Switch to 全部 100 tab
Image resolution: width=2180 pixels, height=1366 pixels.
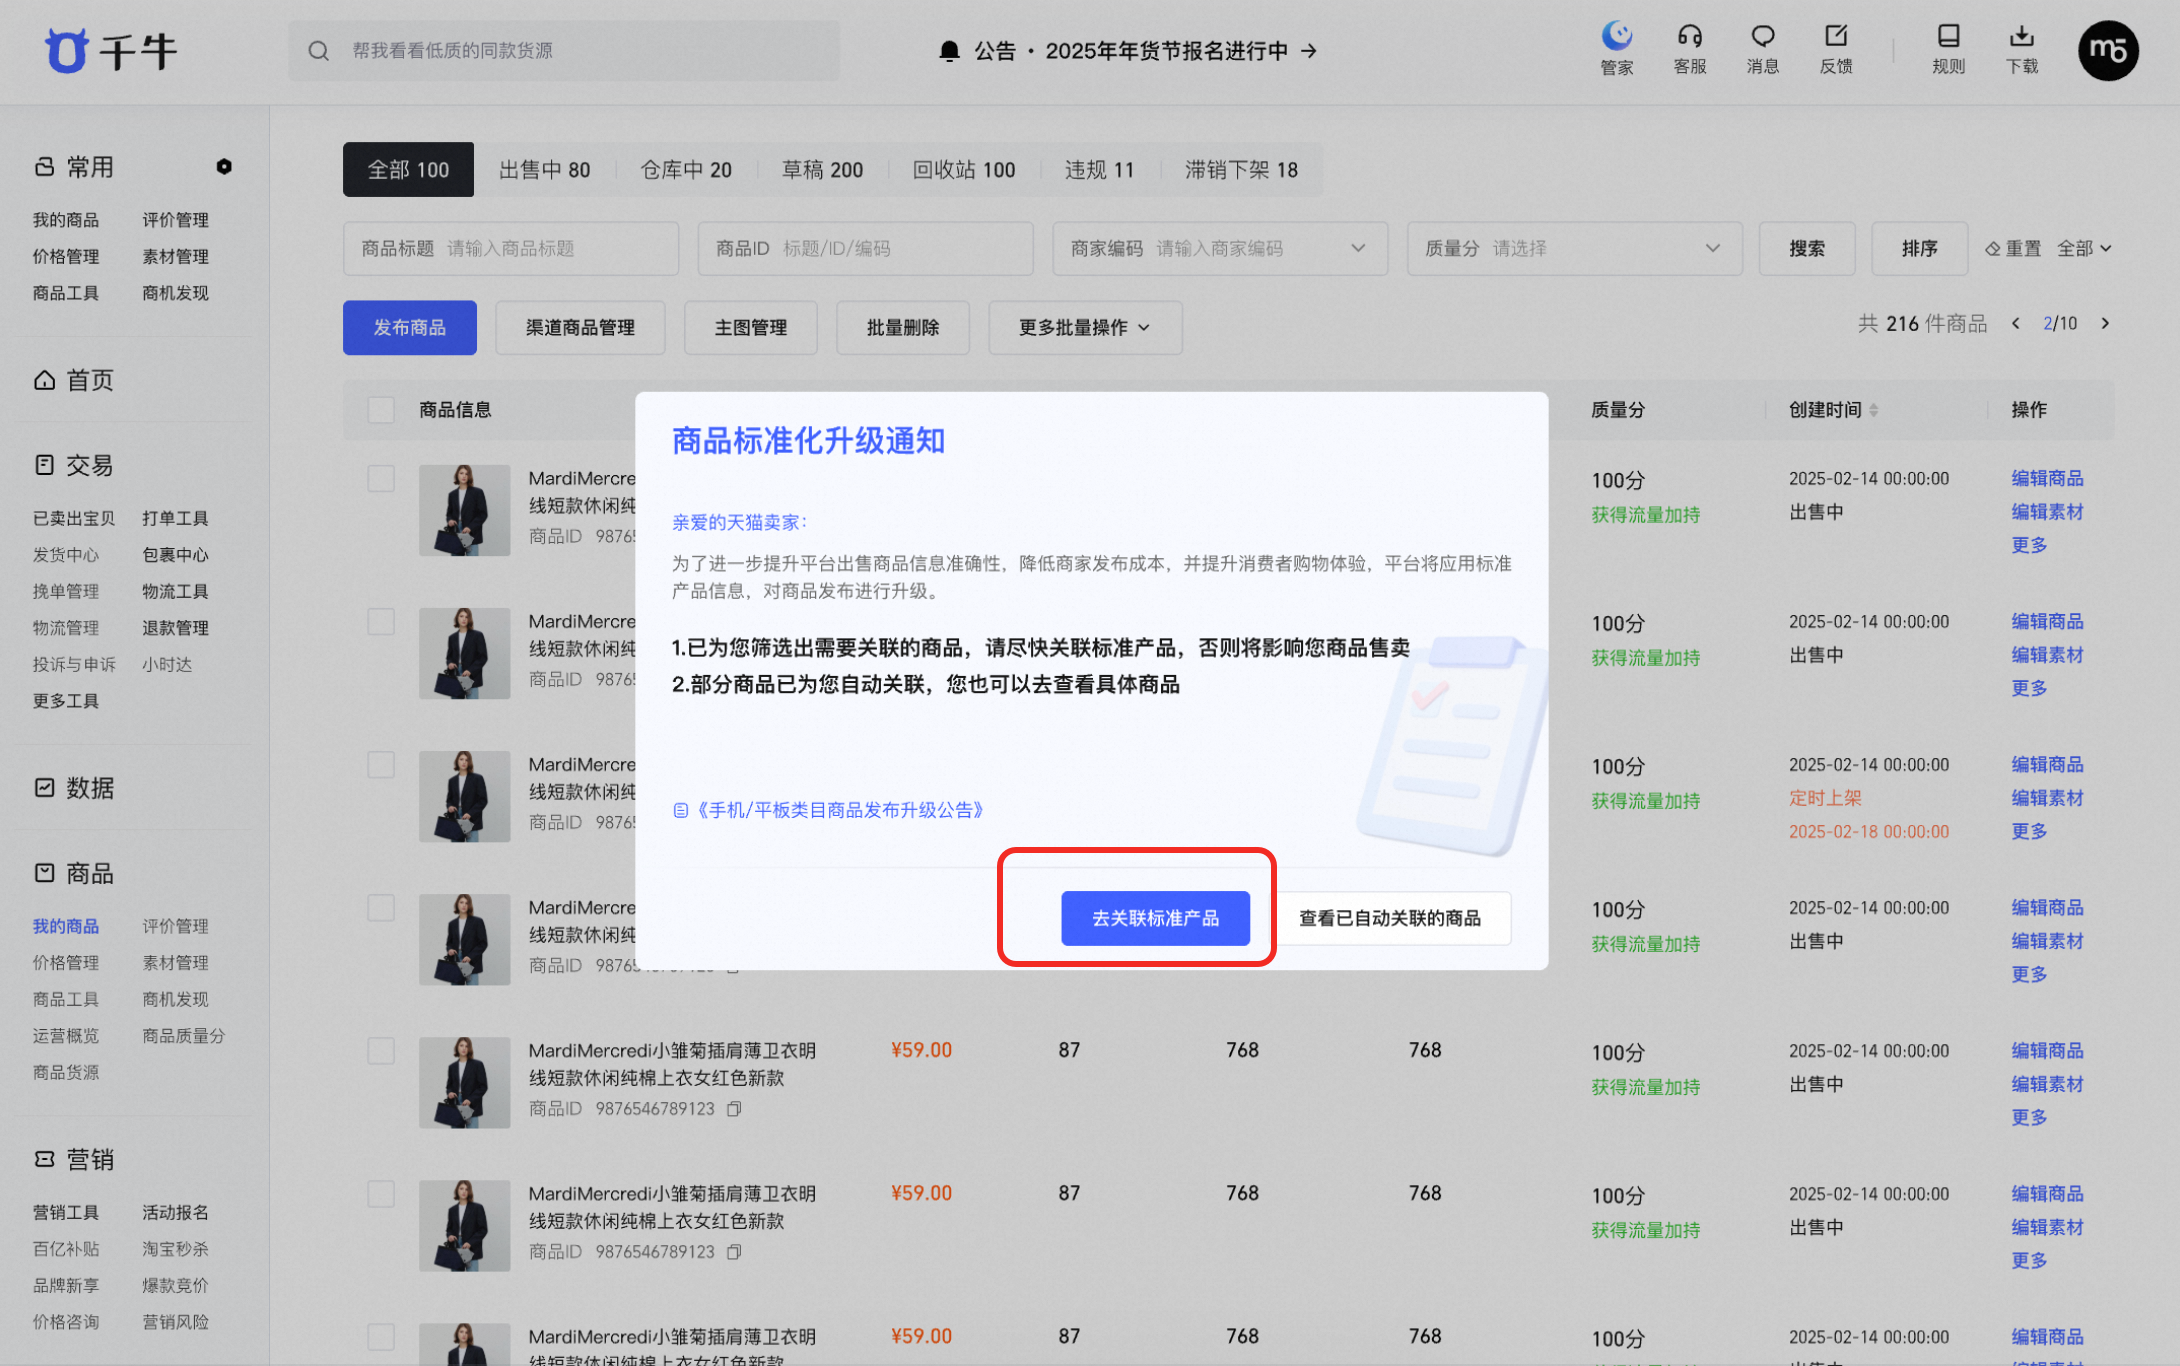coord(408,170)
